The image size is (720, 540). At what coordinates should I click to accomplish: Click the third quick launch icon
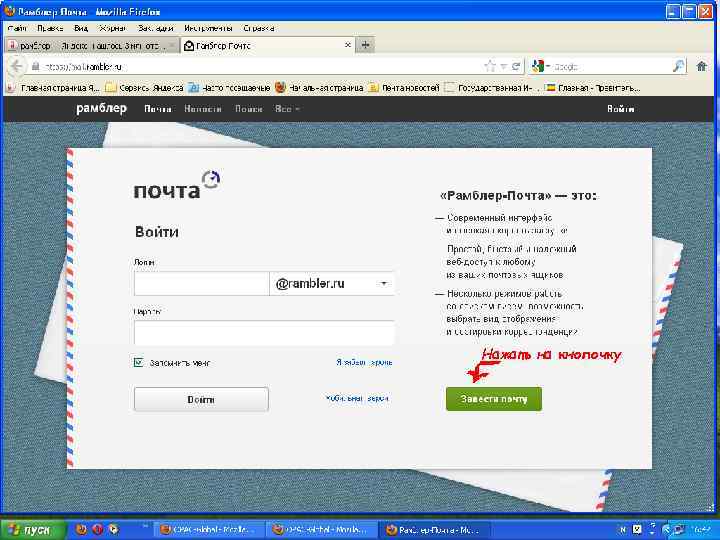tap(113, 529)
